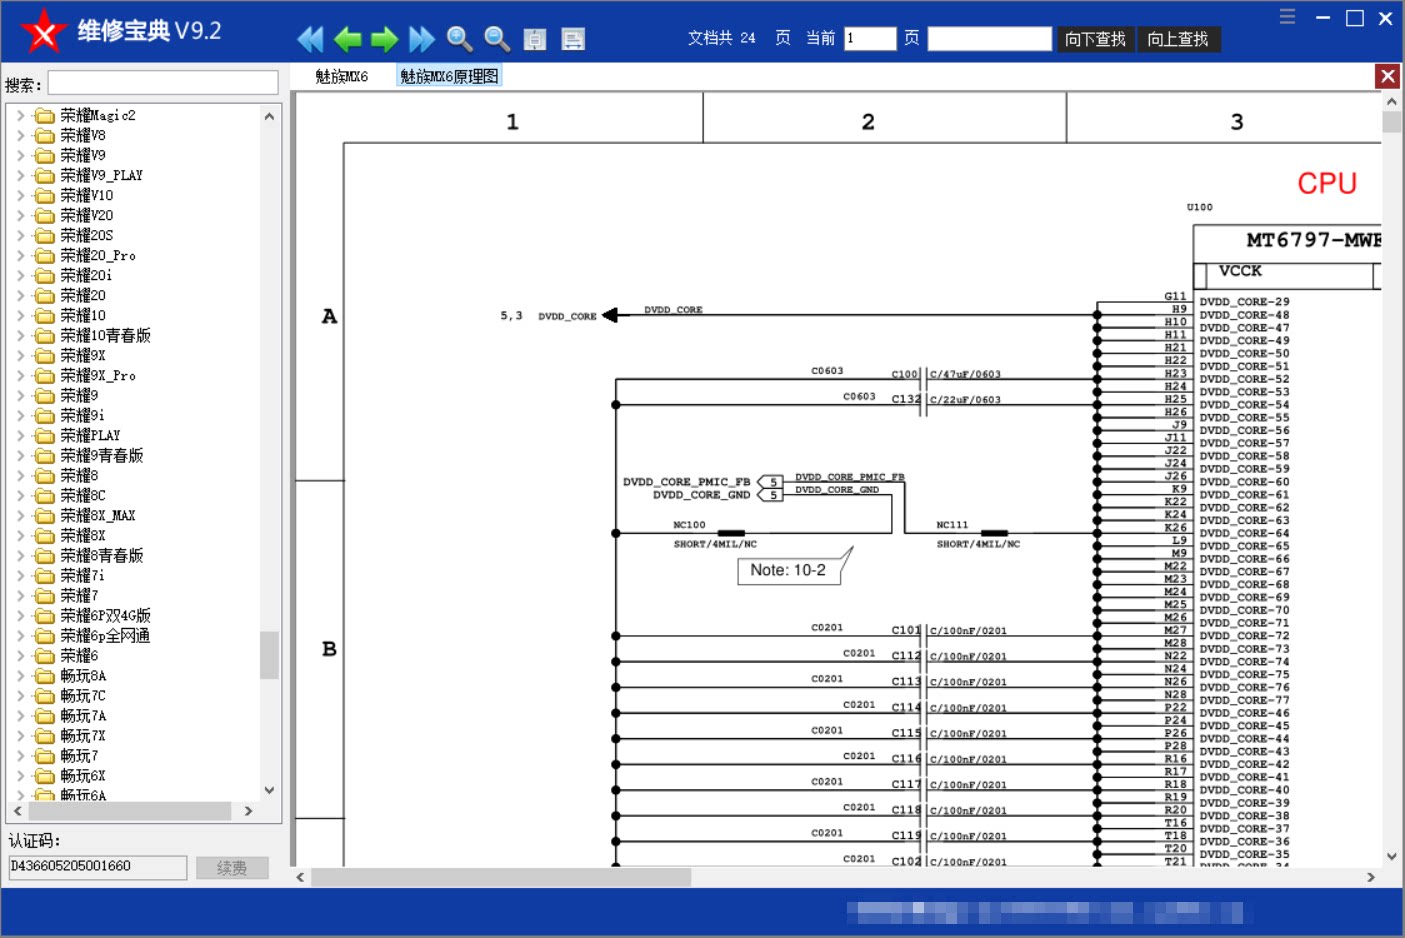Viewport: 1405px width, 938px height.
Task: Click the folder icon beside 畅玩7X
Action: click(x=45, y=735)
